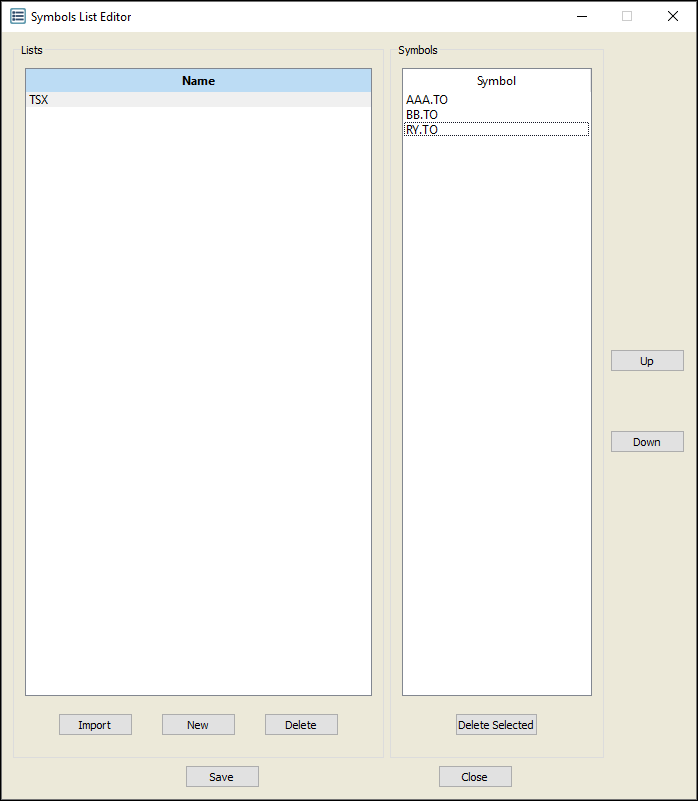The width and height of the screenshot is (698, 801).
Task: Close the window with the X button
Action: click(673, 16)
